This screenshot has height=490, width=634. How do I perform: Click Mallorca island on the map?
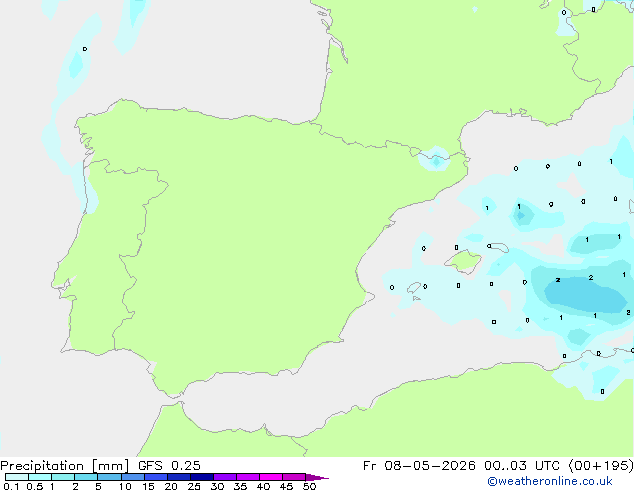464,261
